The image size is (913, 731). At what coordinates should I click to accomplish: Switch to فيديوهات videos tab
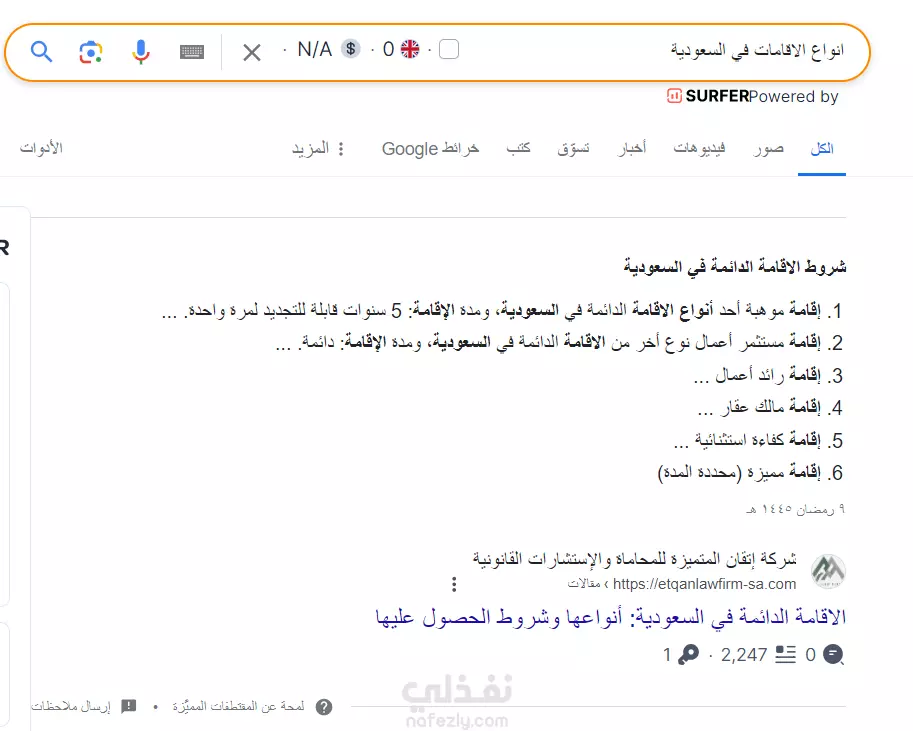click(699, 149)
